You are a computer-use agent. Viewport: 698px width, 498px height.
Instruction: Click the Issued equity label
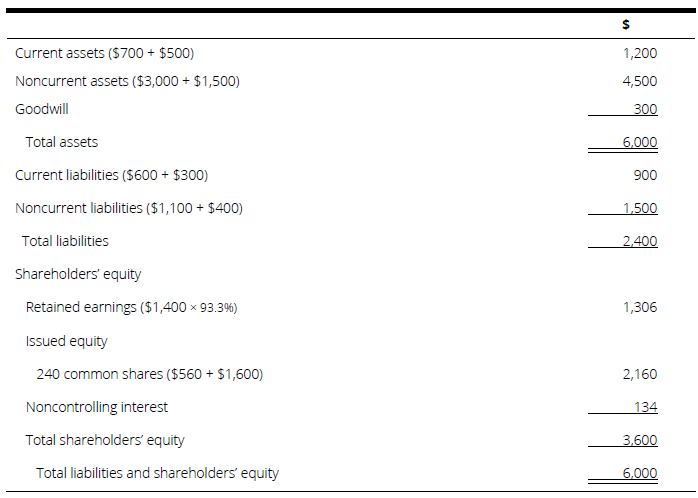pyautogui.click(x=66, y=341)
